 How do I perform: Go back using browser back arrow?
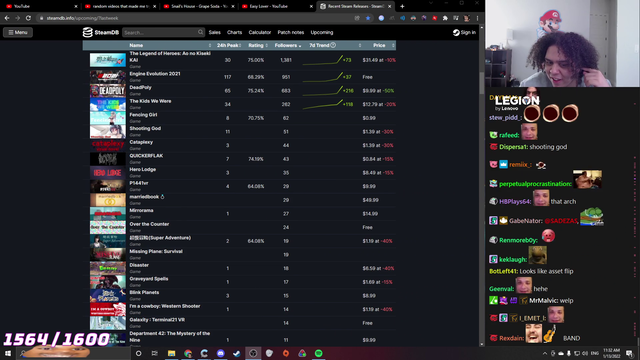[7, 18]
